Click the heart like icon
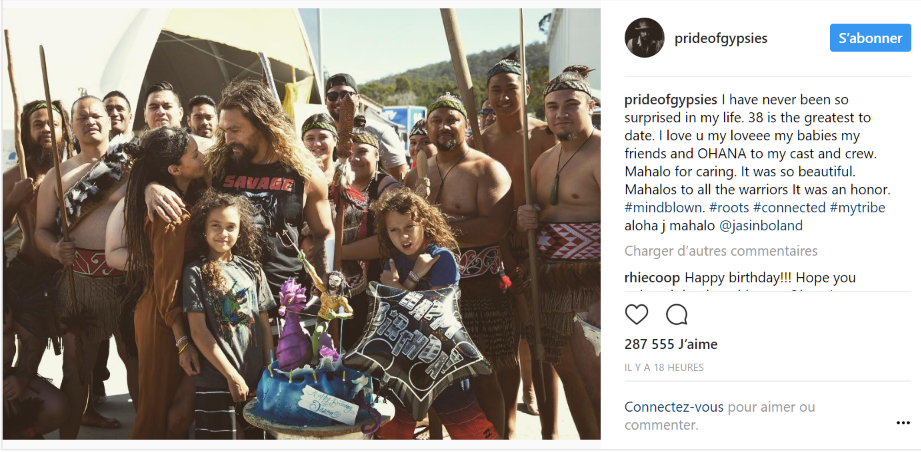 [x=636, y=315]
